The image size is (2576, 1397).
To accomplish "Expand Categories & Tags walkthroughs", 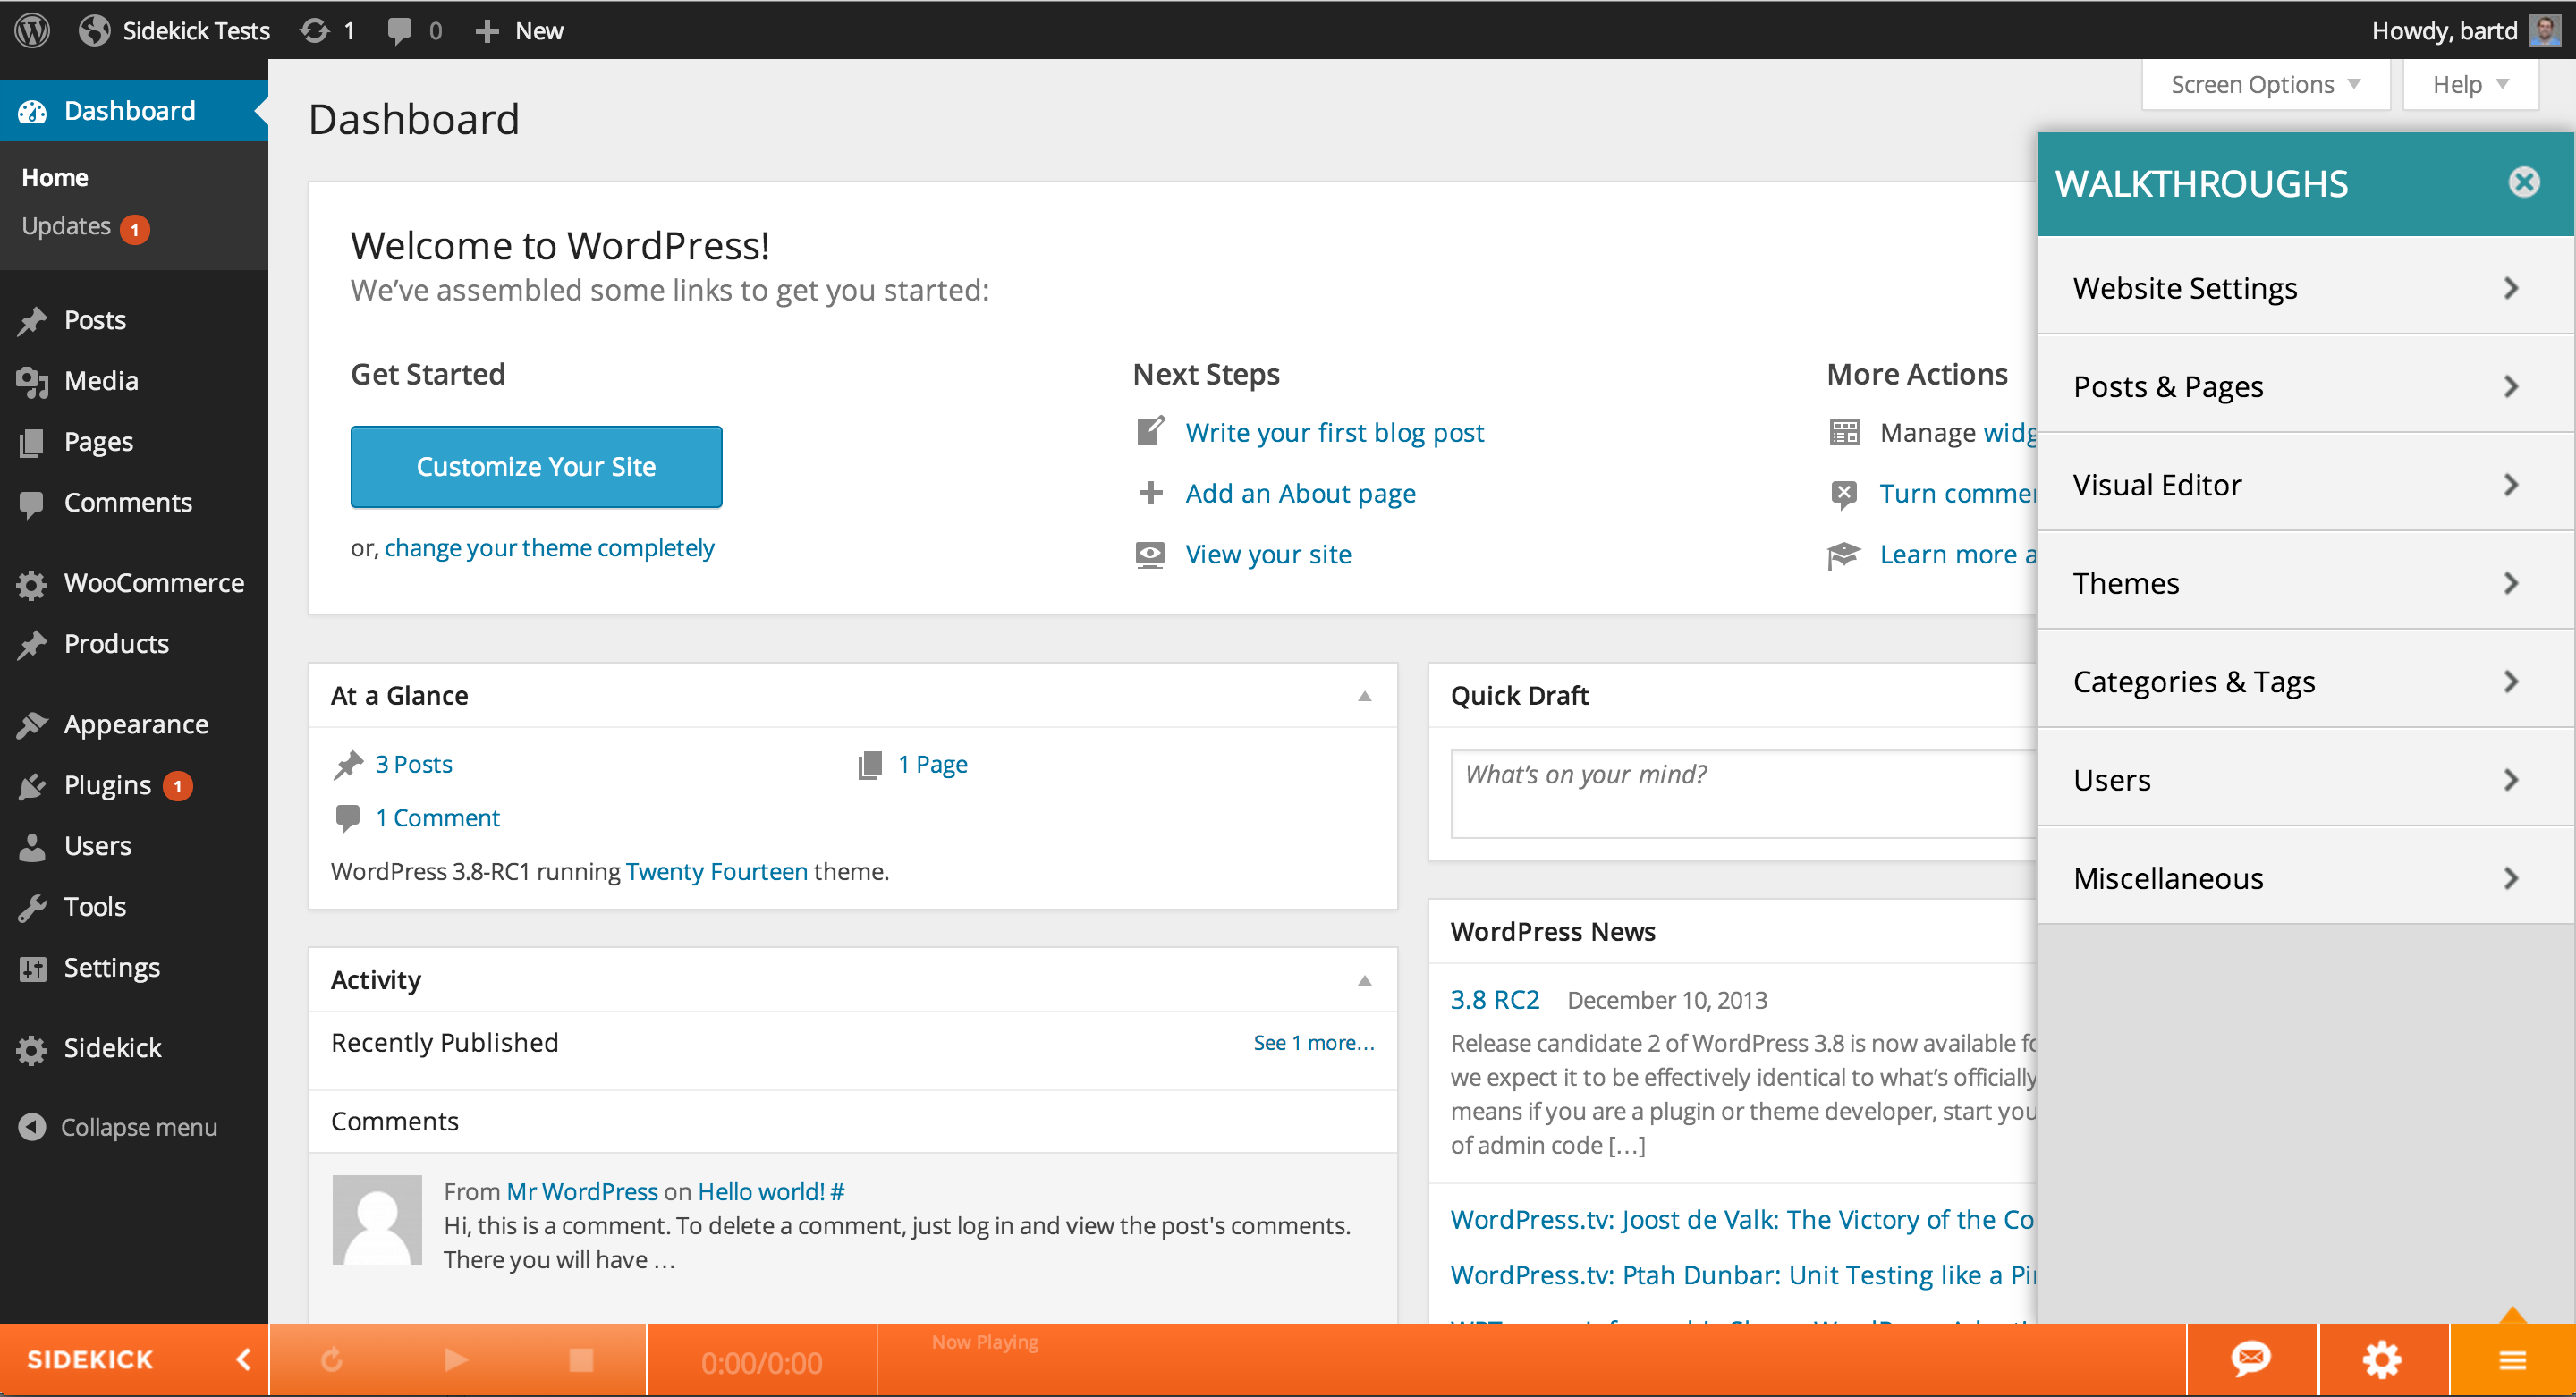I will coord(2306,681).
